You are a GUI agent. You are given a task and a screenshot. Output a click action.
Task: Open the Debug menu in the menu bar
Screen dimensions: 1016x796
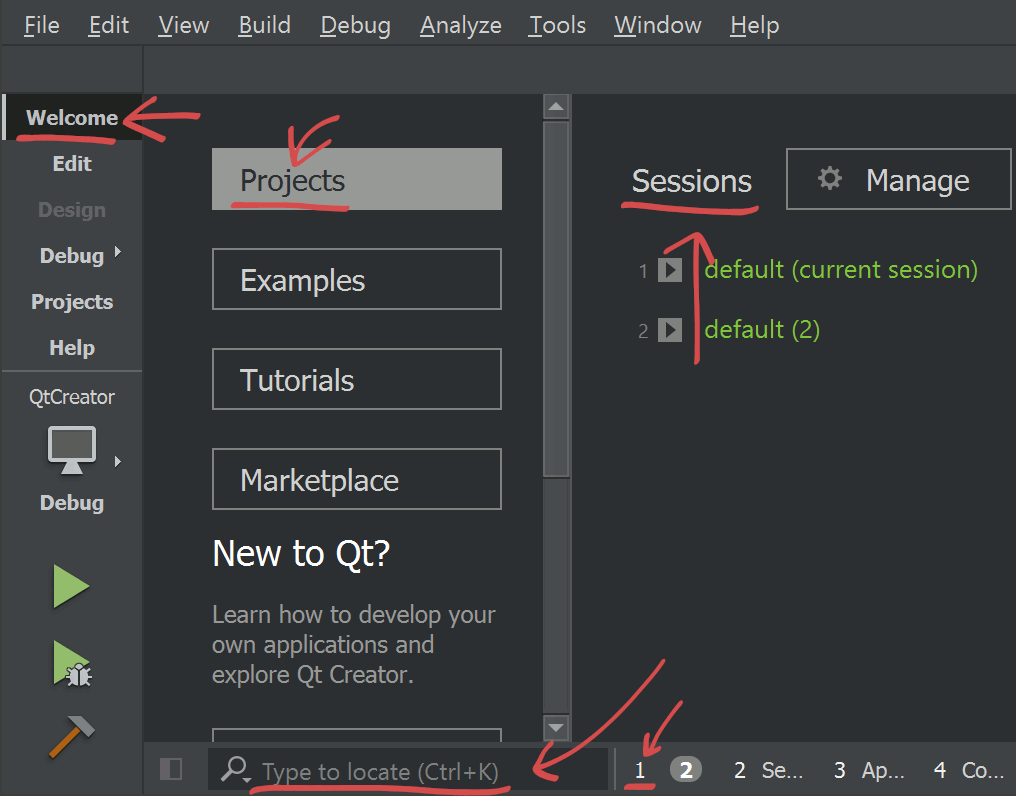[x=356, y=25]
